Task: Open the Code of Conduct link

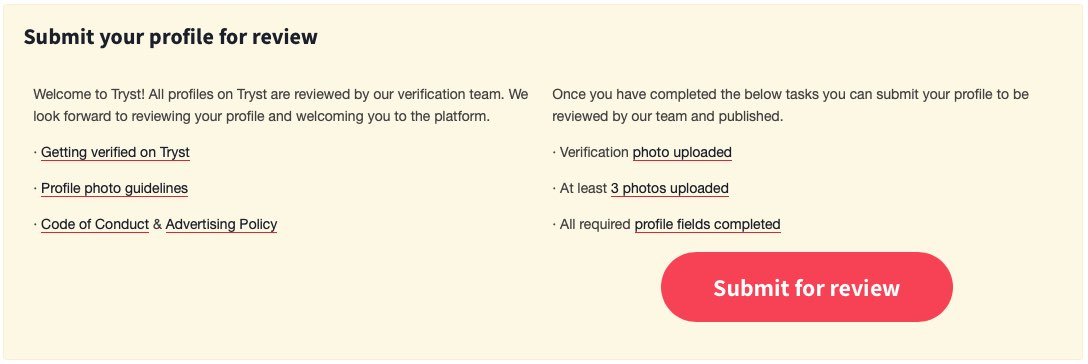Action: 95,225
